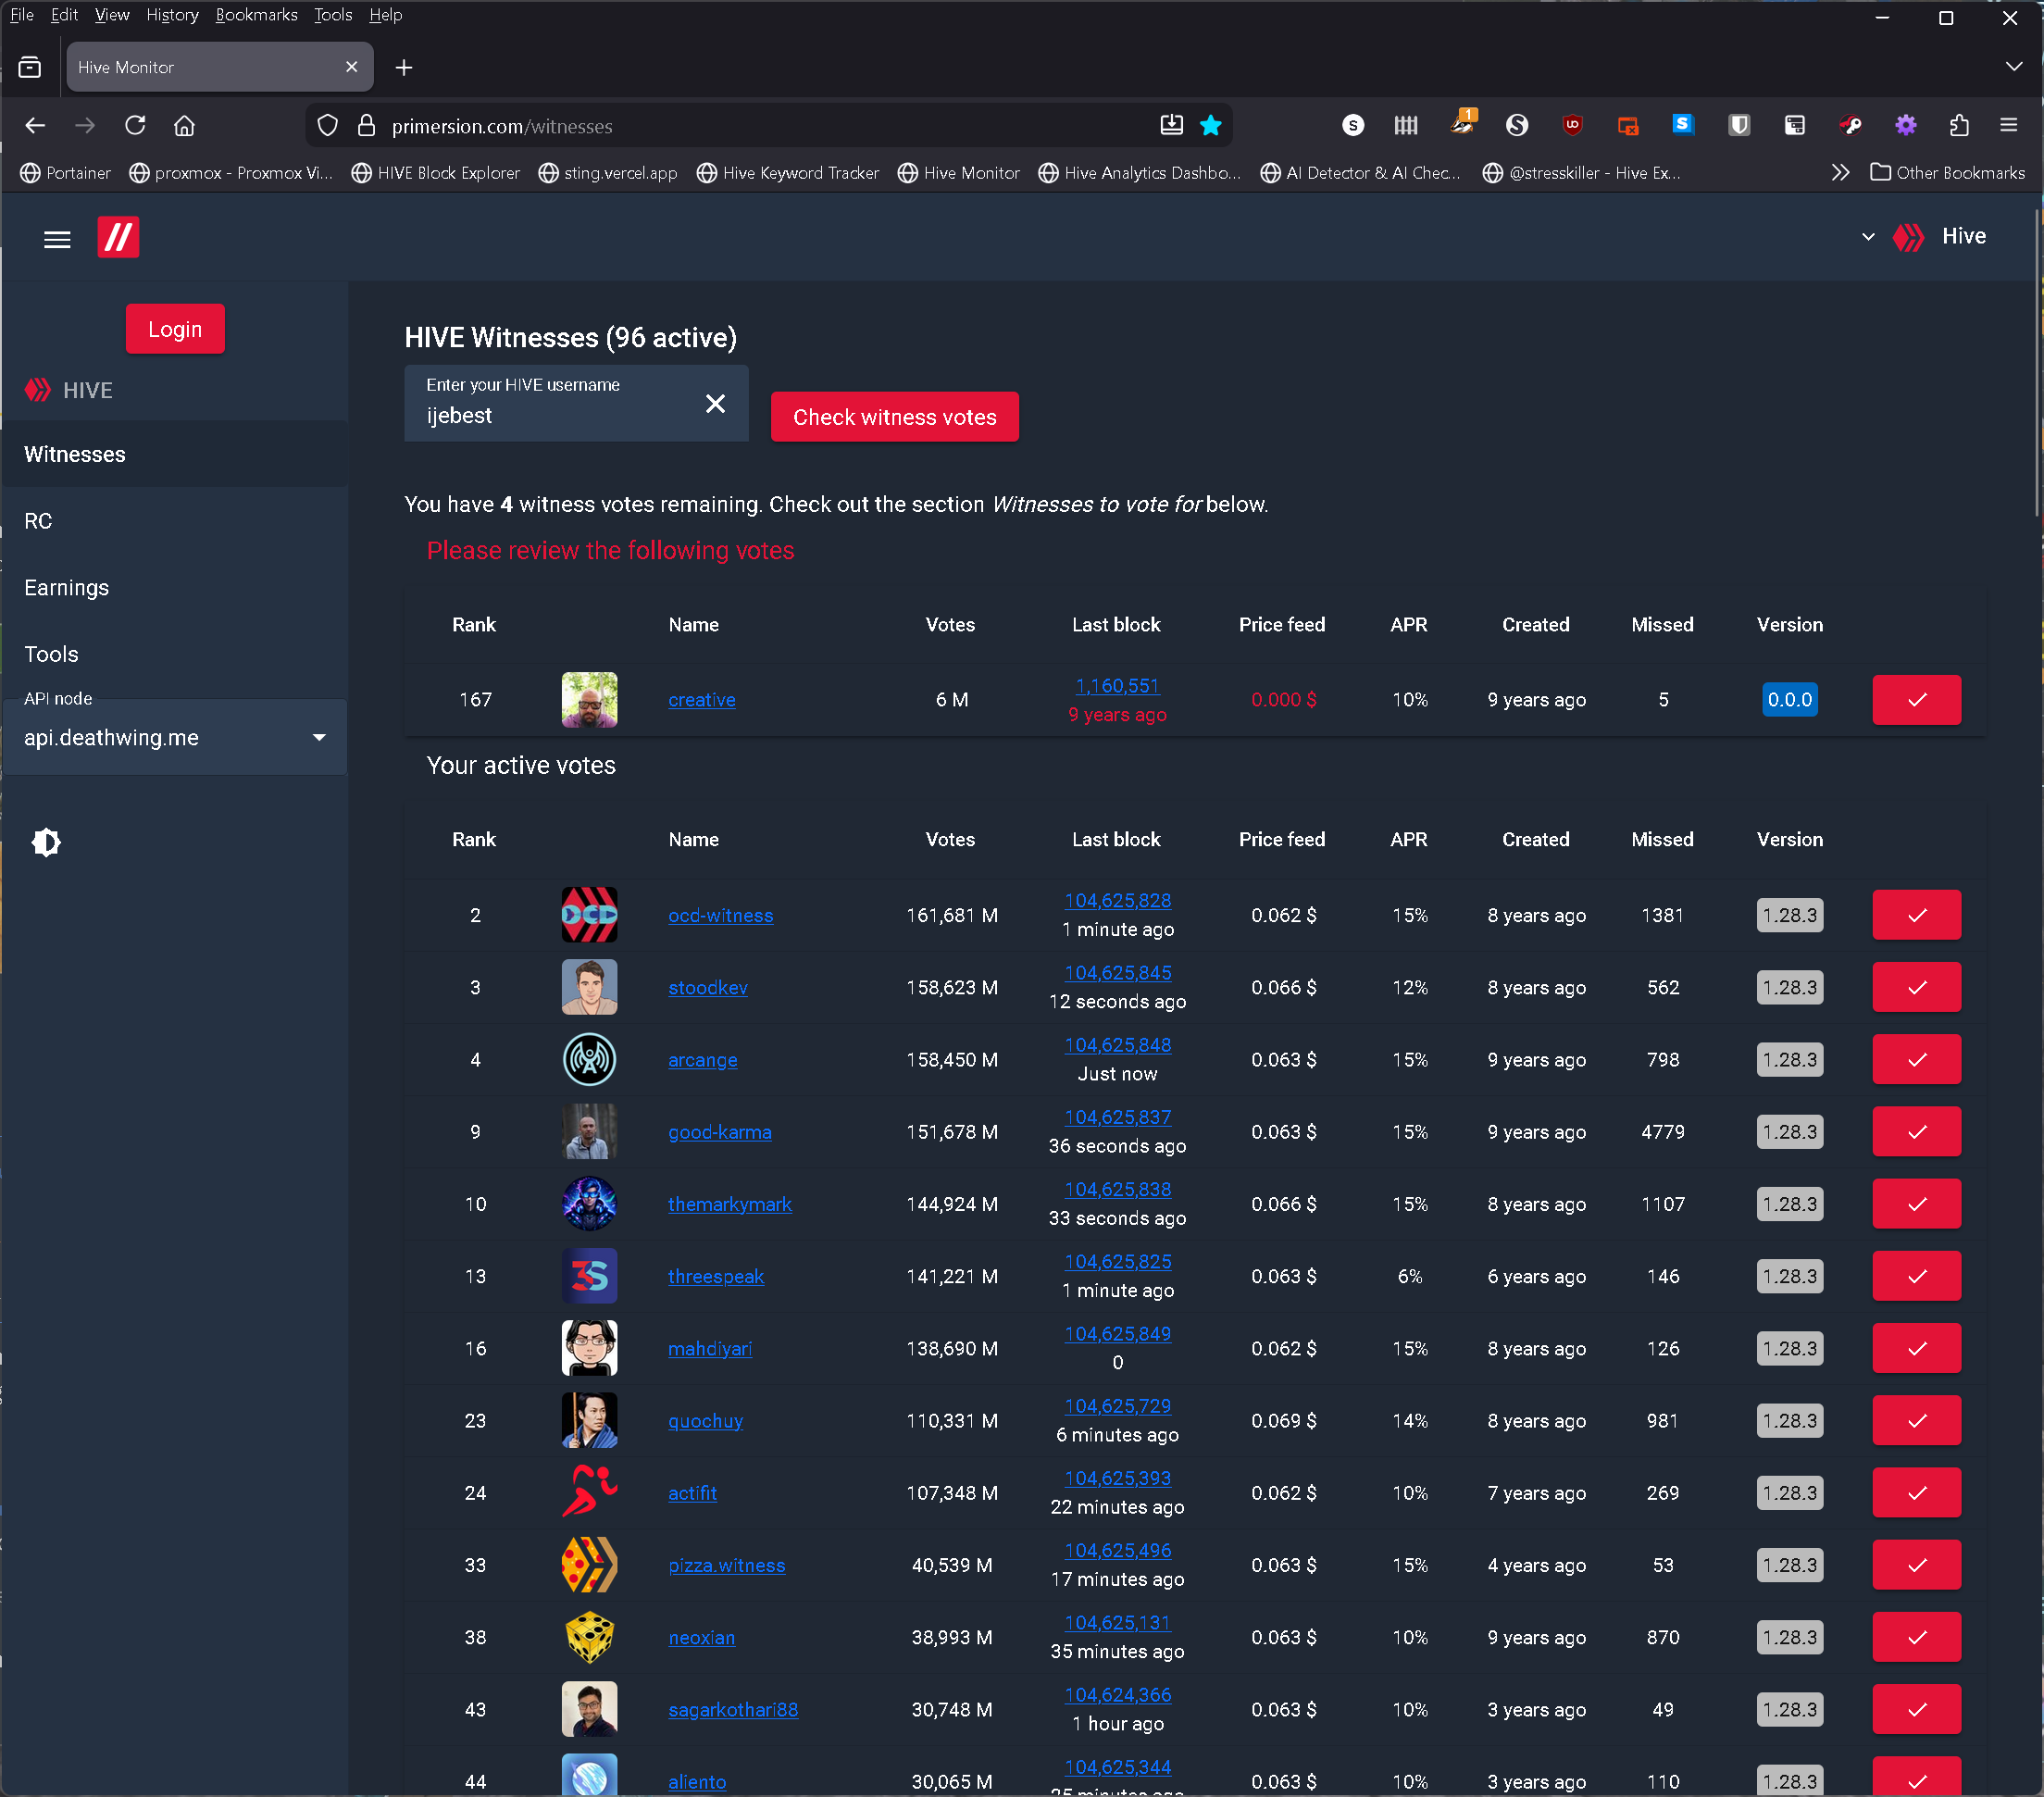The image size is (2044, 1797).
Task: Open the tab list dropdown arrow
Action: [2013, 67]
